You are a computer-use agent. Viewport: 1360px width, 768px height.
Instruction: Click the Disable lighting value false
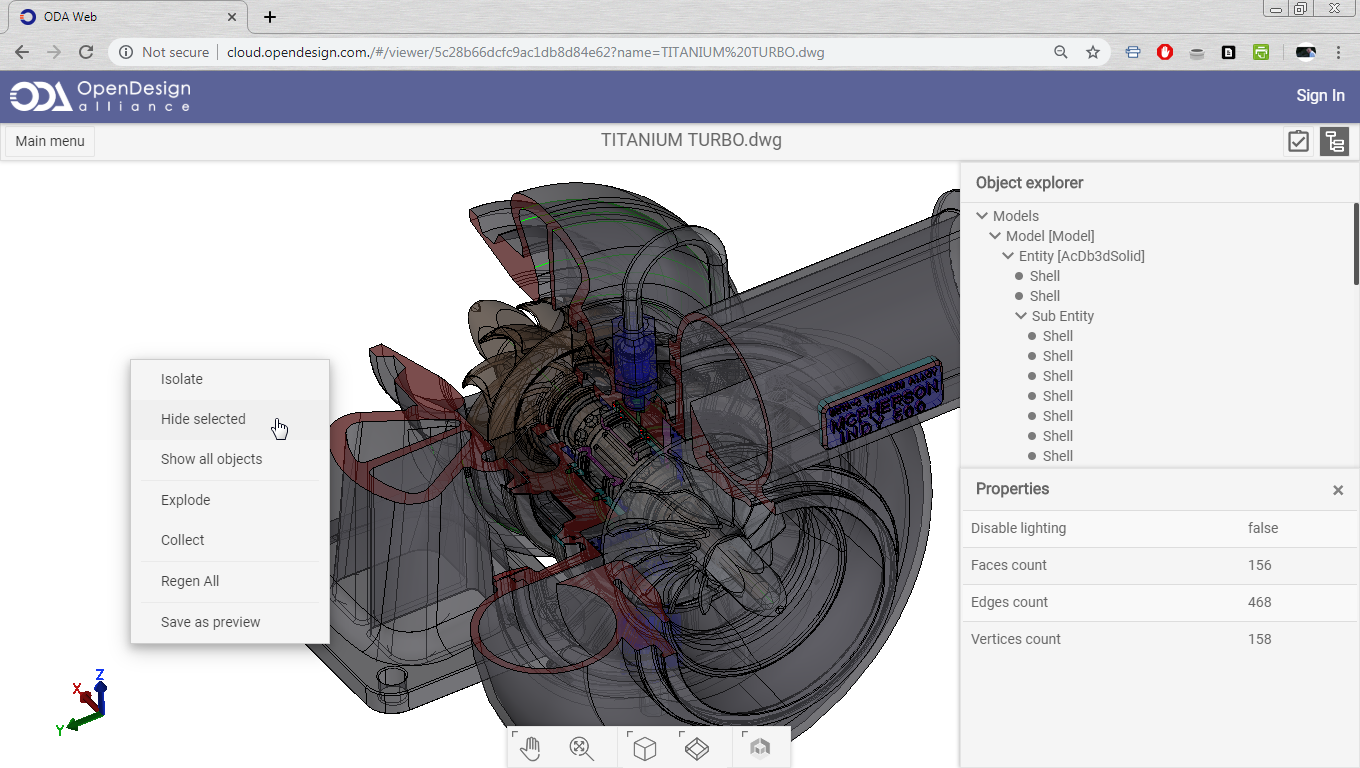coord(1263,528)
